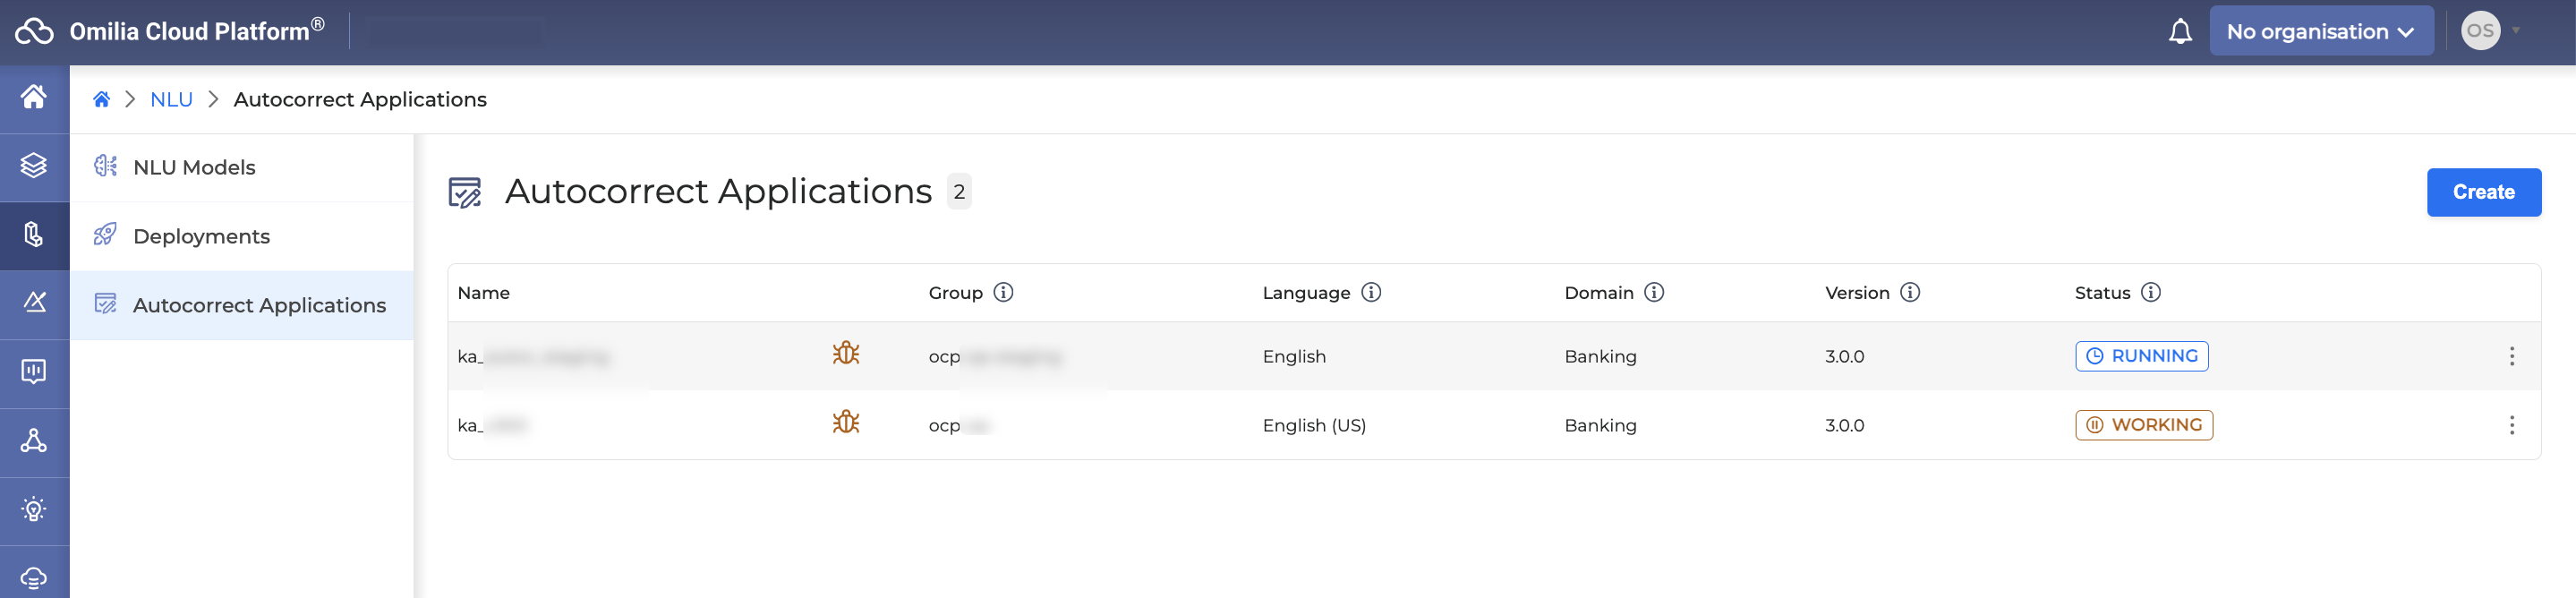Open the cloud sidebar icon at bottom
This screenshot has height=598, width=2576.
click(x=34, y=577)
